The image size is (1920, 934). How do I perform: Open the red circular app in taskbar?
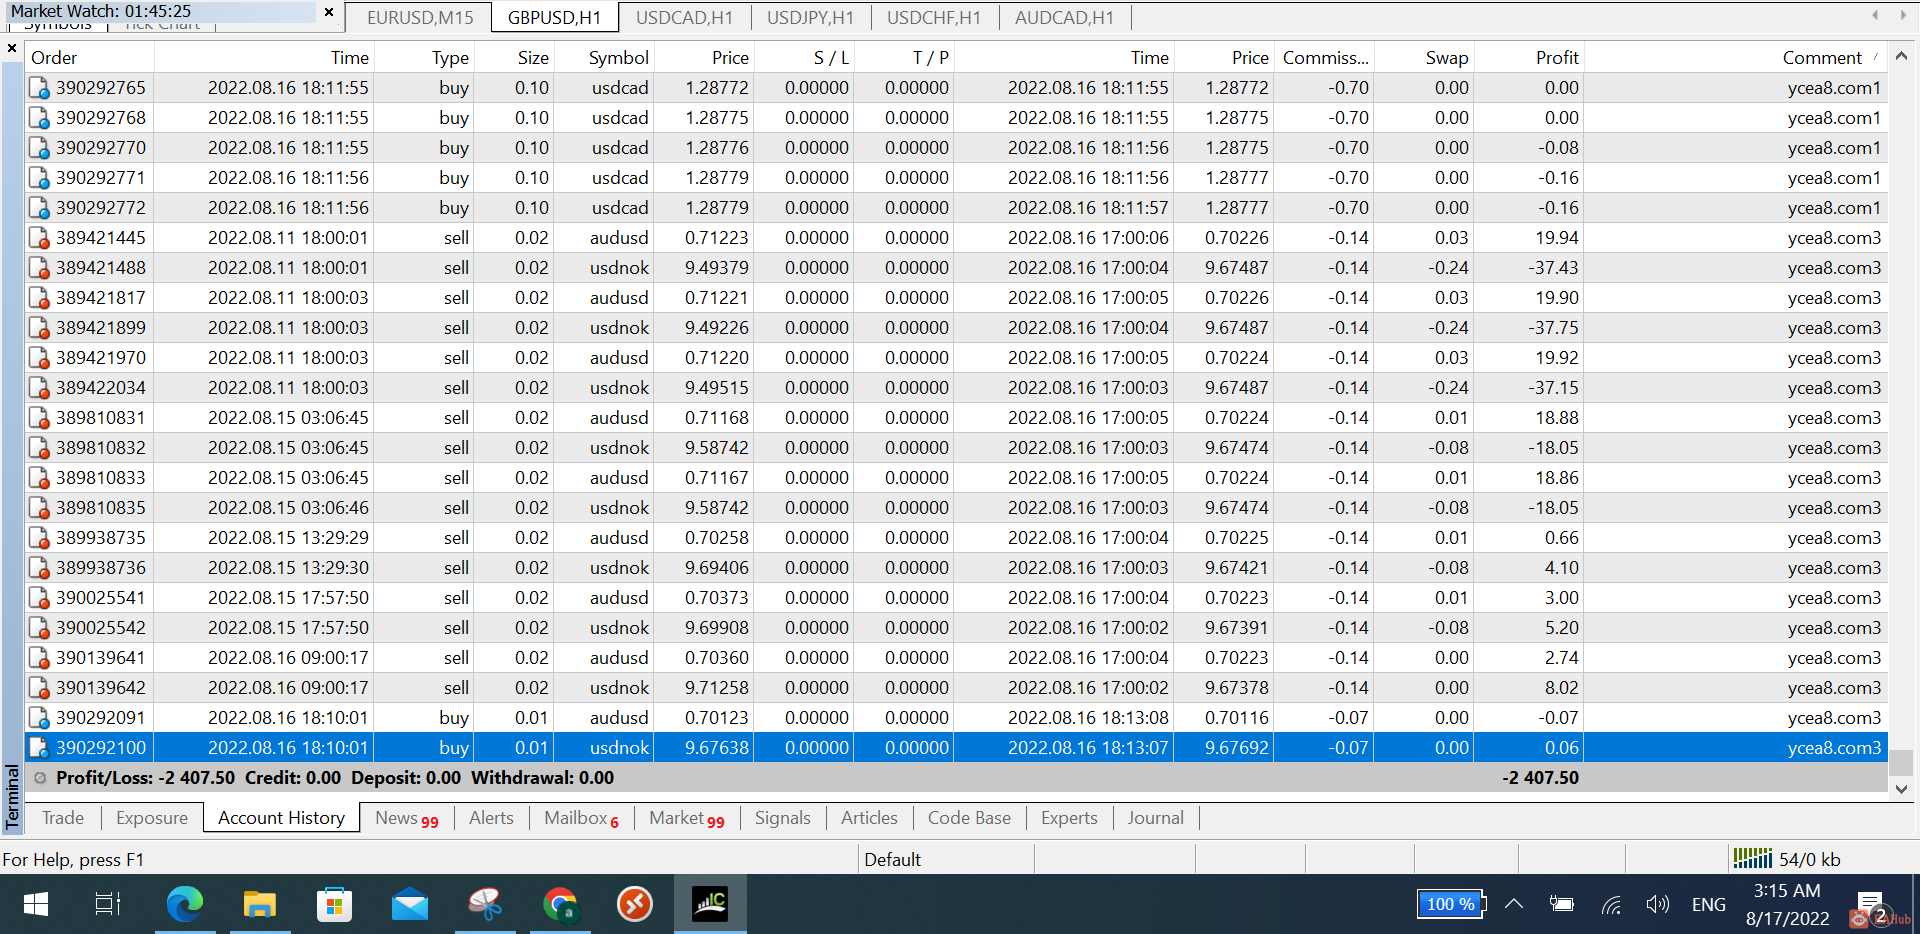pos(635,905)
